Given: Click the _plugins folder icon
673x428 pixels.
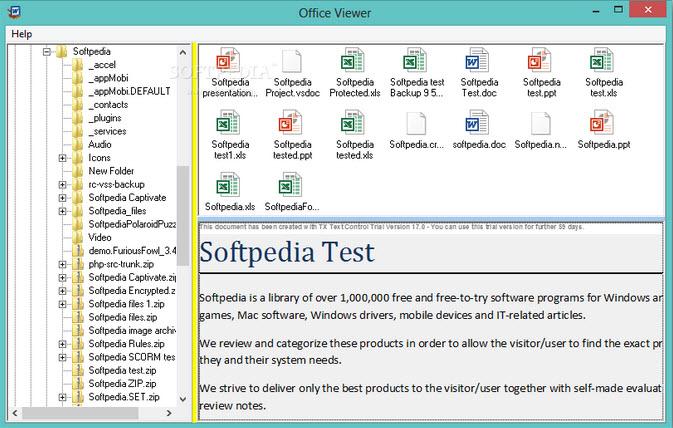Looking at the screenshot, I should (x=78, y=118).
